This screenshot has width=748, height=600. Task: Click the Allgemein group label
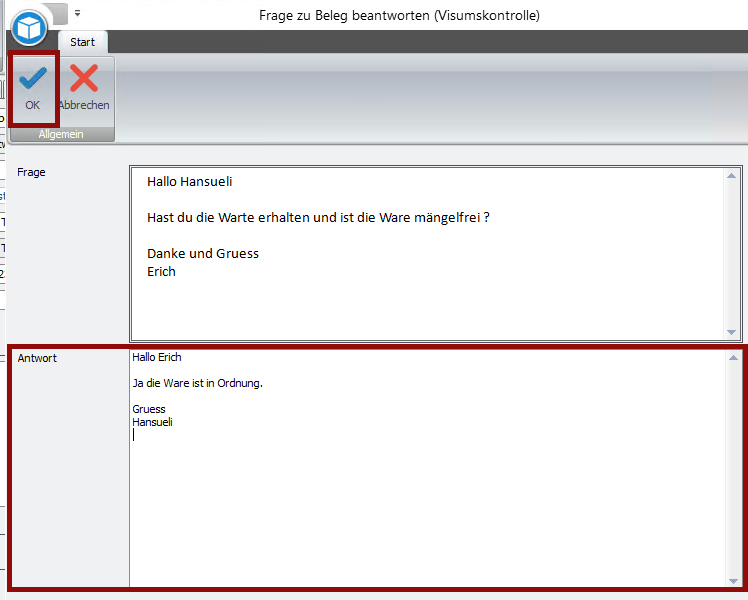click(61, 134)
